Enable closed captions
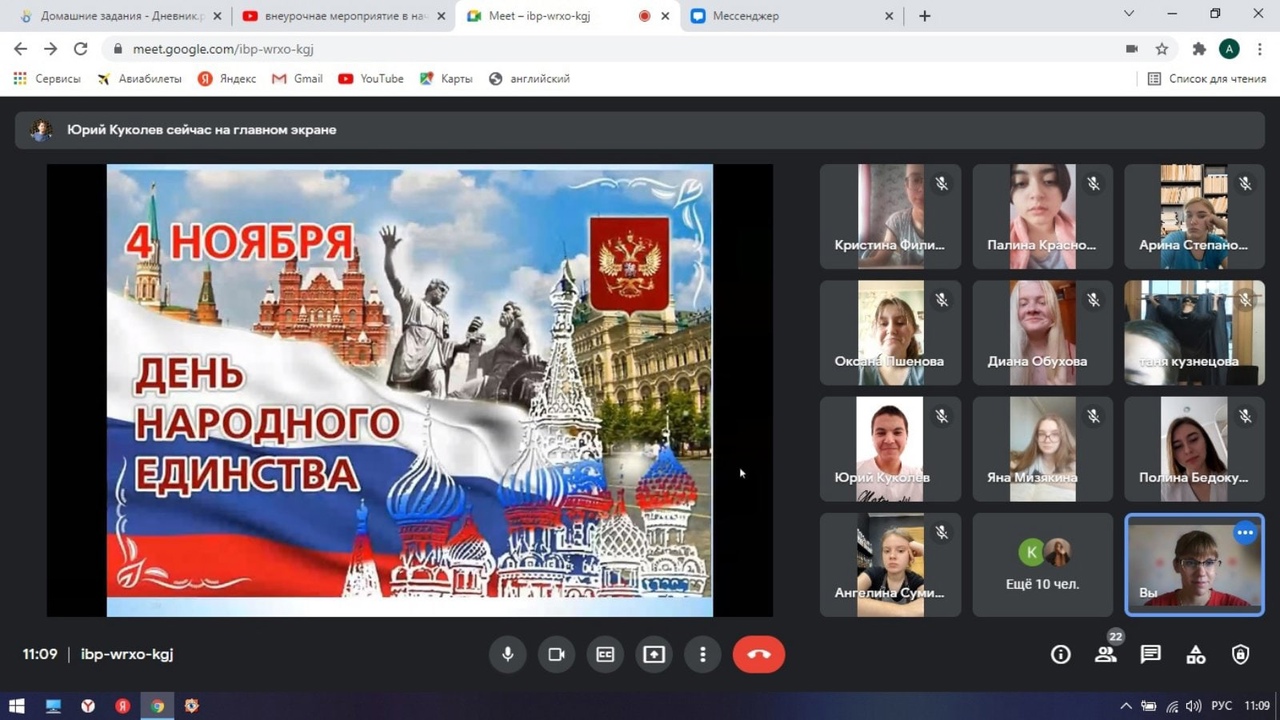Viewport: 1280px width, 720px height. click(x=604, y=654)
